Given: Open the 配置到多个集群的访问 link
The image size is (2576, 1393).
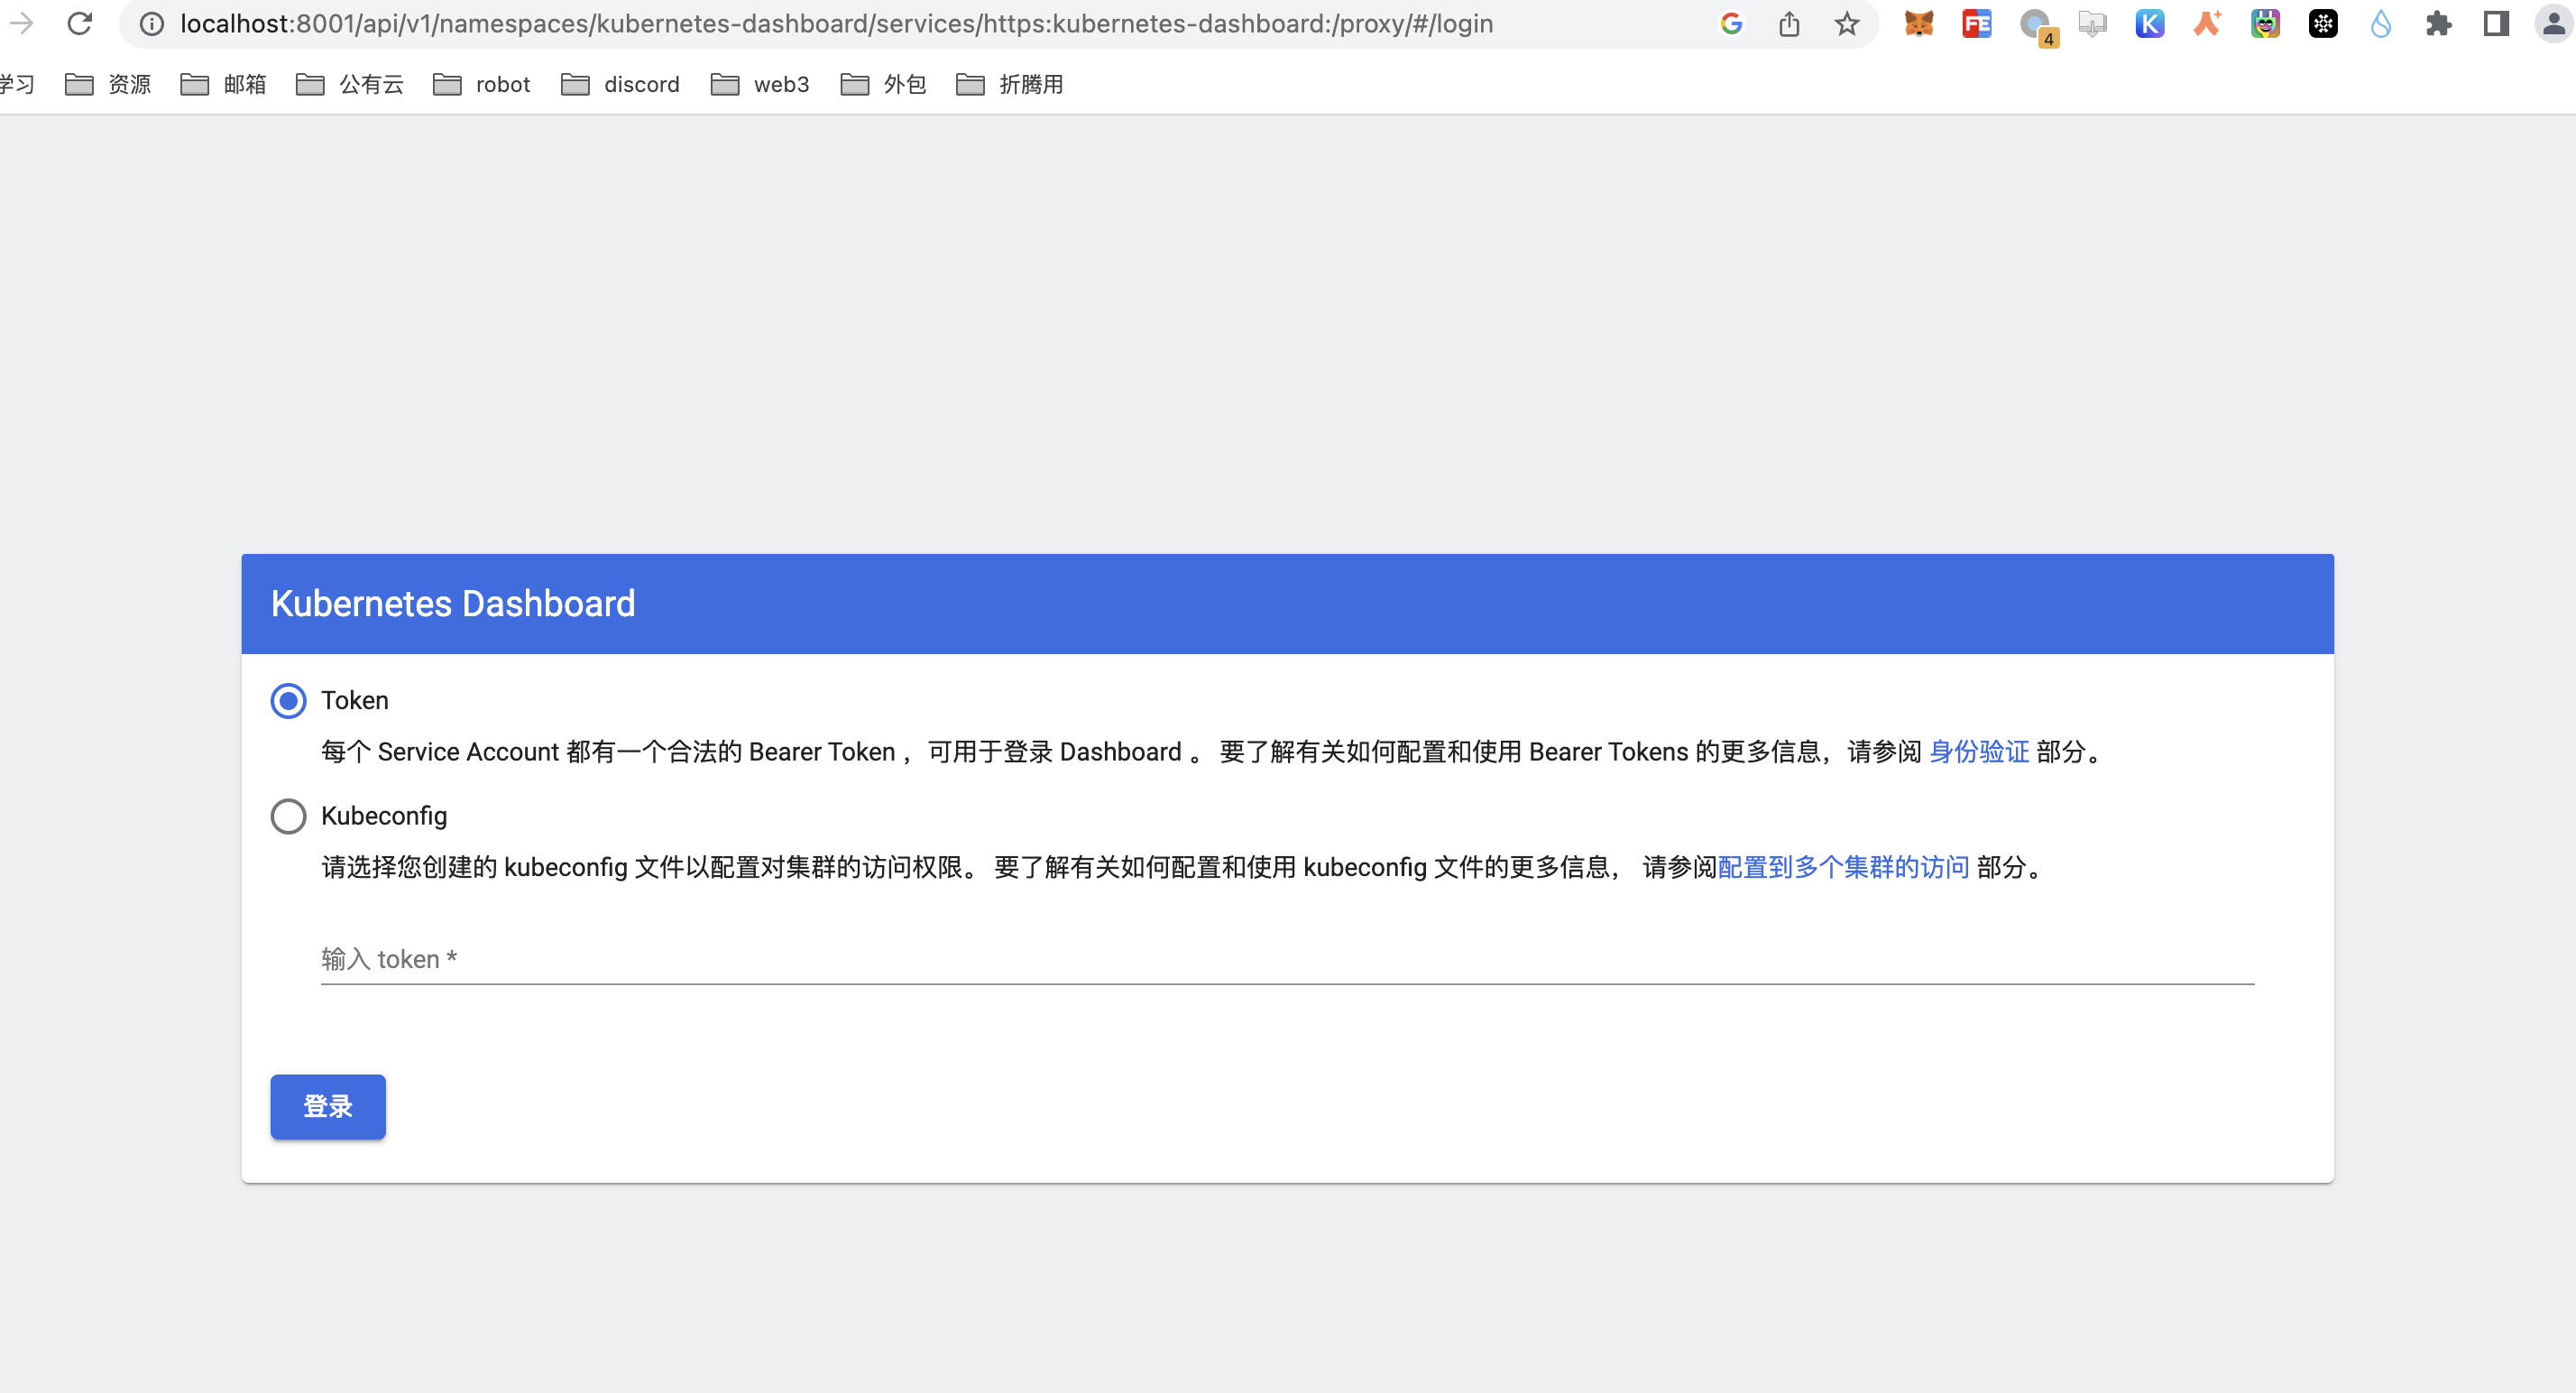Looking at the screenshot, I should click(x=1843, y=867).
